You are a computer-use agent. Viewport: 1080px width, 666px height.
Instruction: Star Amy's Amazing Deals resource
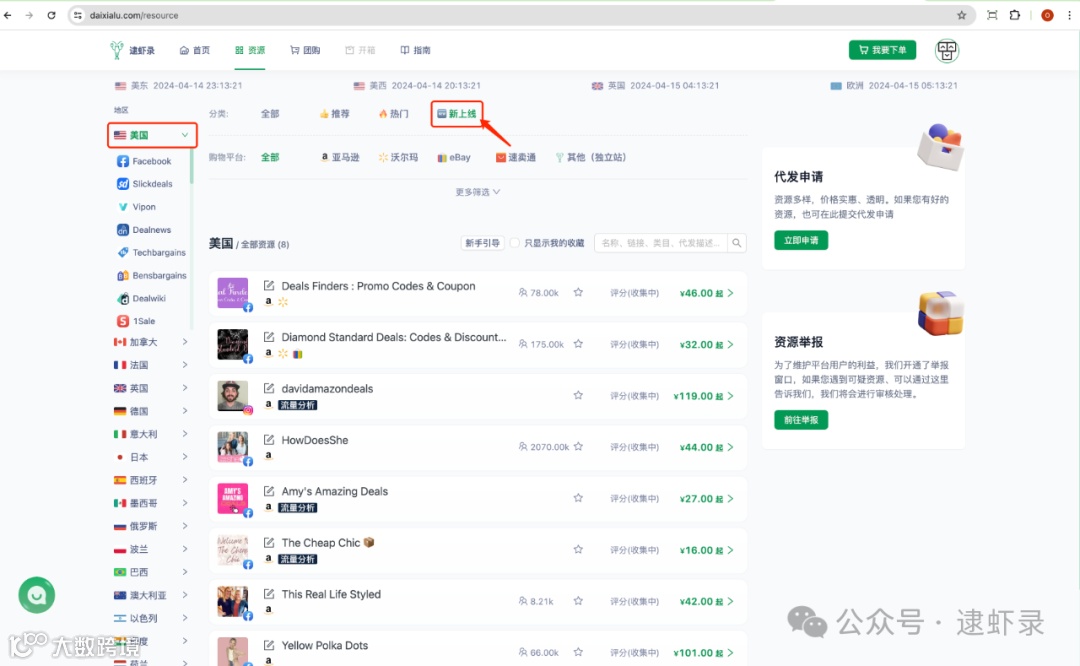point(578,498)
